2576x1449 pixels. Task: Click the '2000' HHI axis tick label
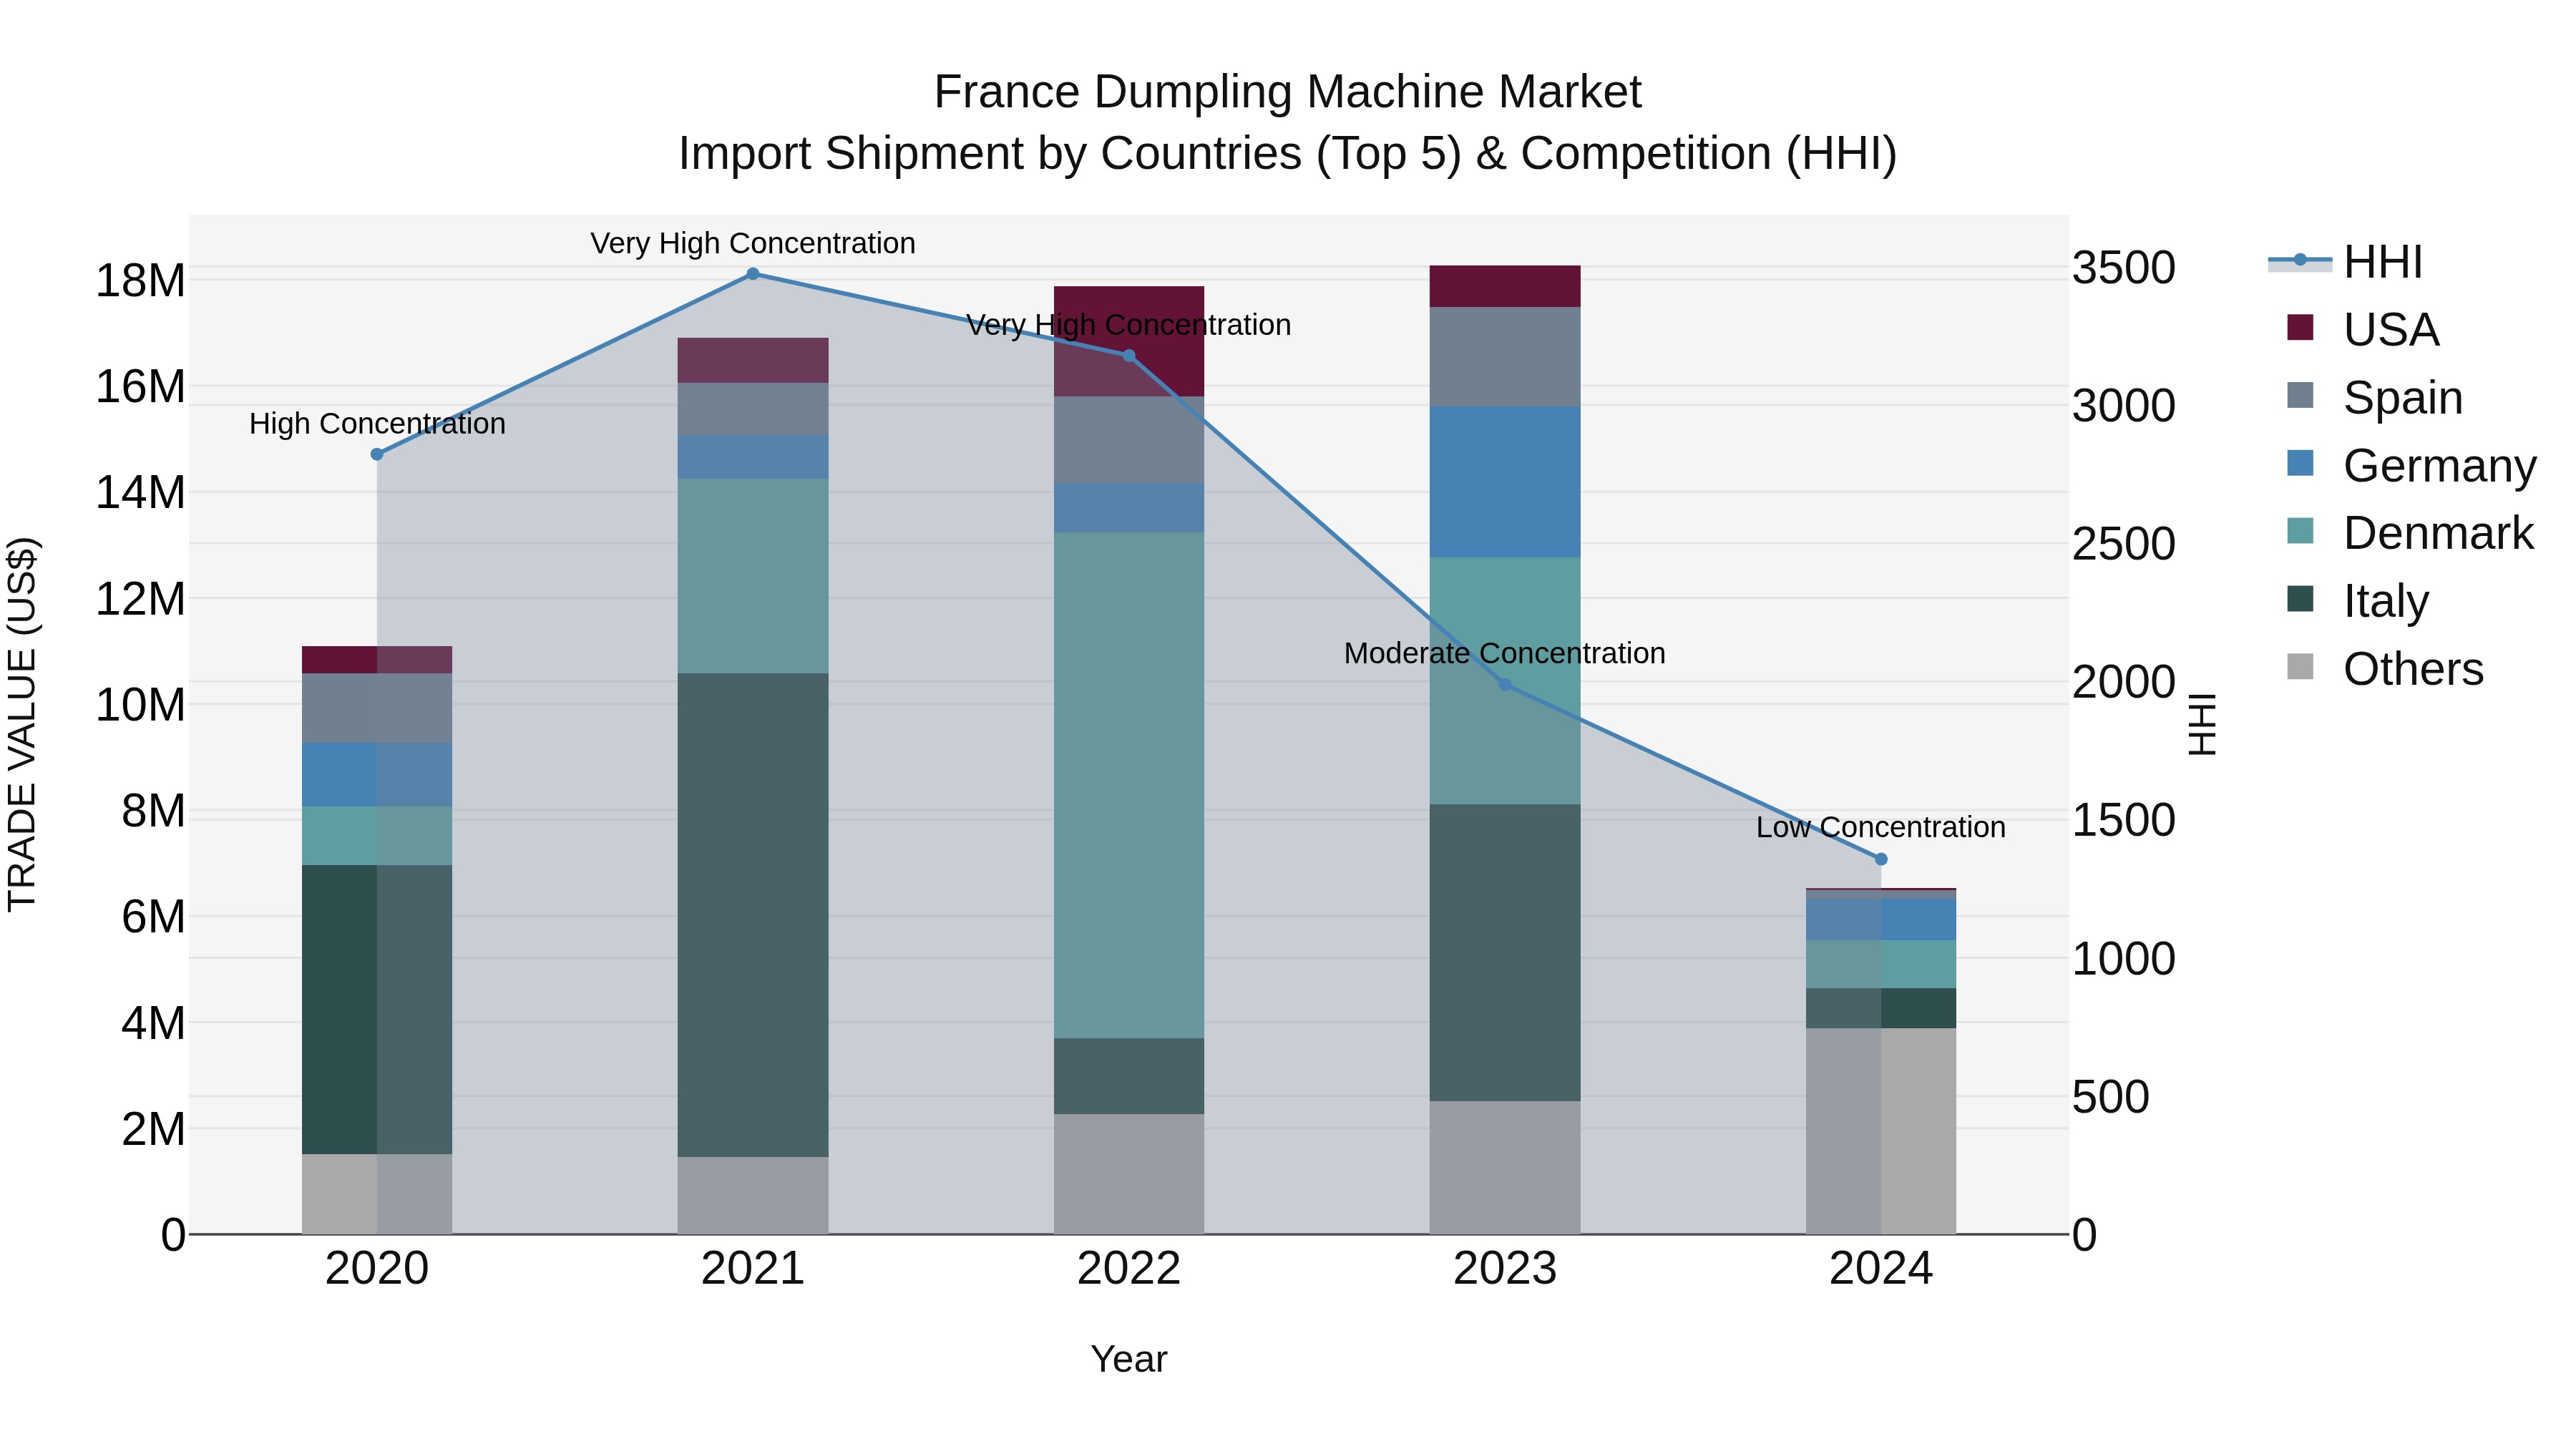[2123, 683]
